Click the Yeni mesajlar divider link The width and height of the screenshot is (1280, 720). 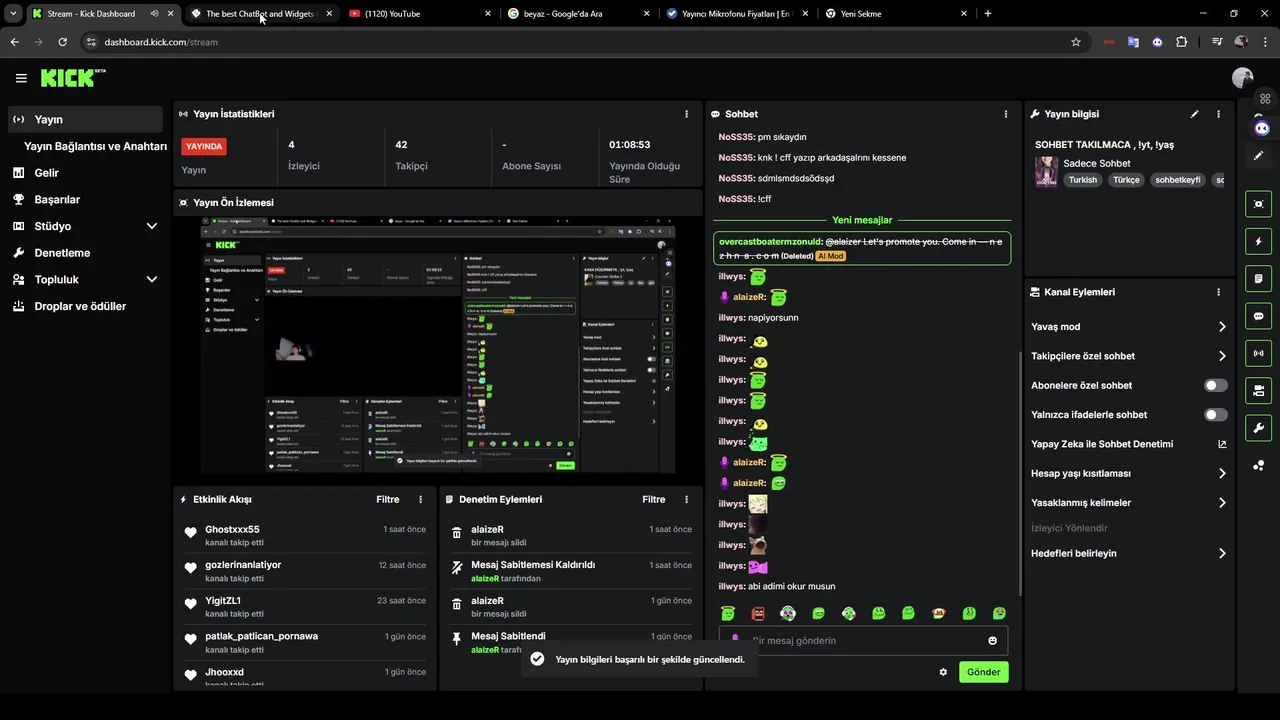point(862,220)
